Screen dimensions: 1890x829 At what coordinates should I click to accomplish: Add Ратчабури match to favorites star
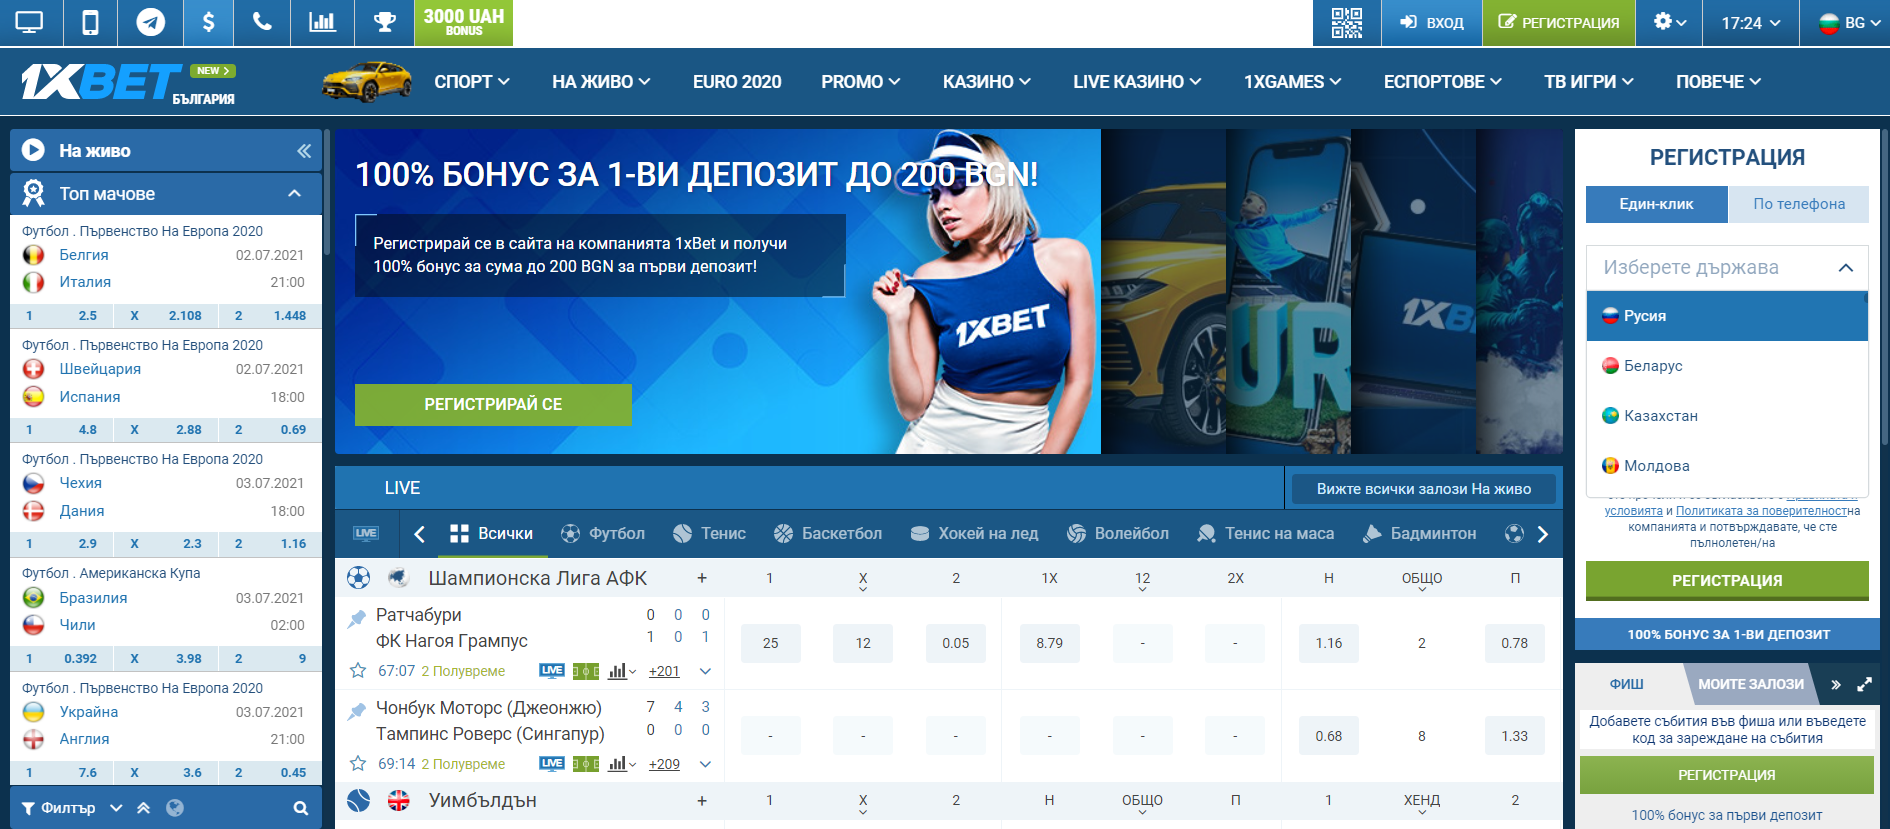[357, 671]
